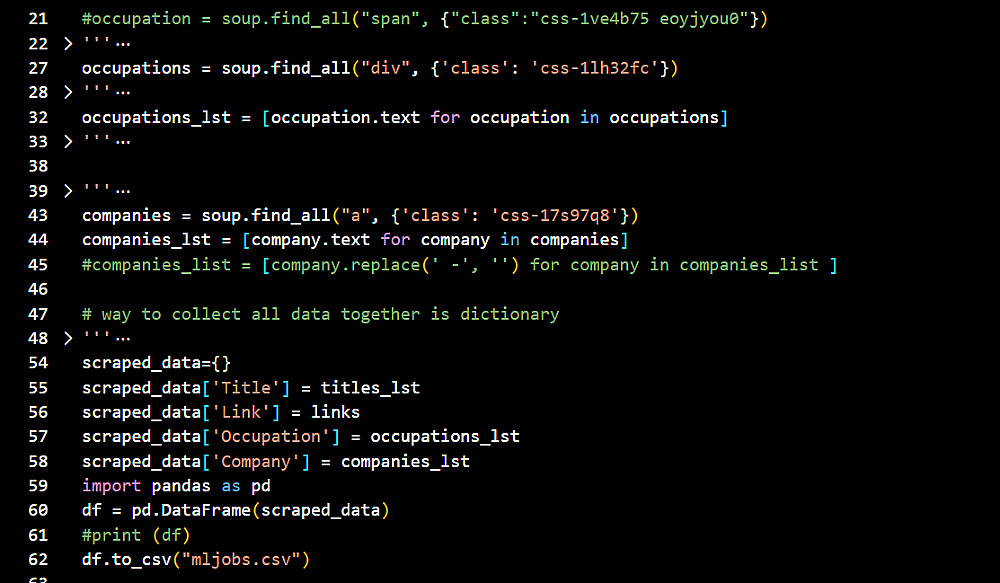This screenshot has height=583, width=1000.
Task: Expand the folded region at line 48
Action: 68,338
